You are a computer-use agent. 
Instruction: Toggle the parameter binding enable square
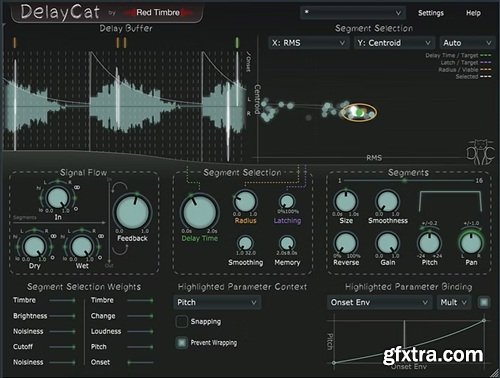(484, 302)
